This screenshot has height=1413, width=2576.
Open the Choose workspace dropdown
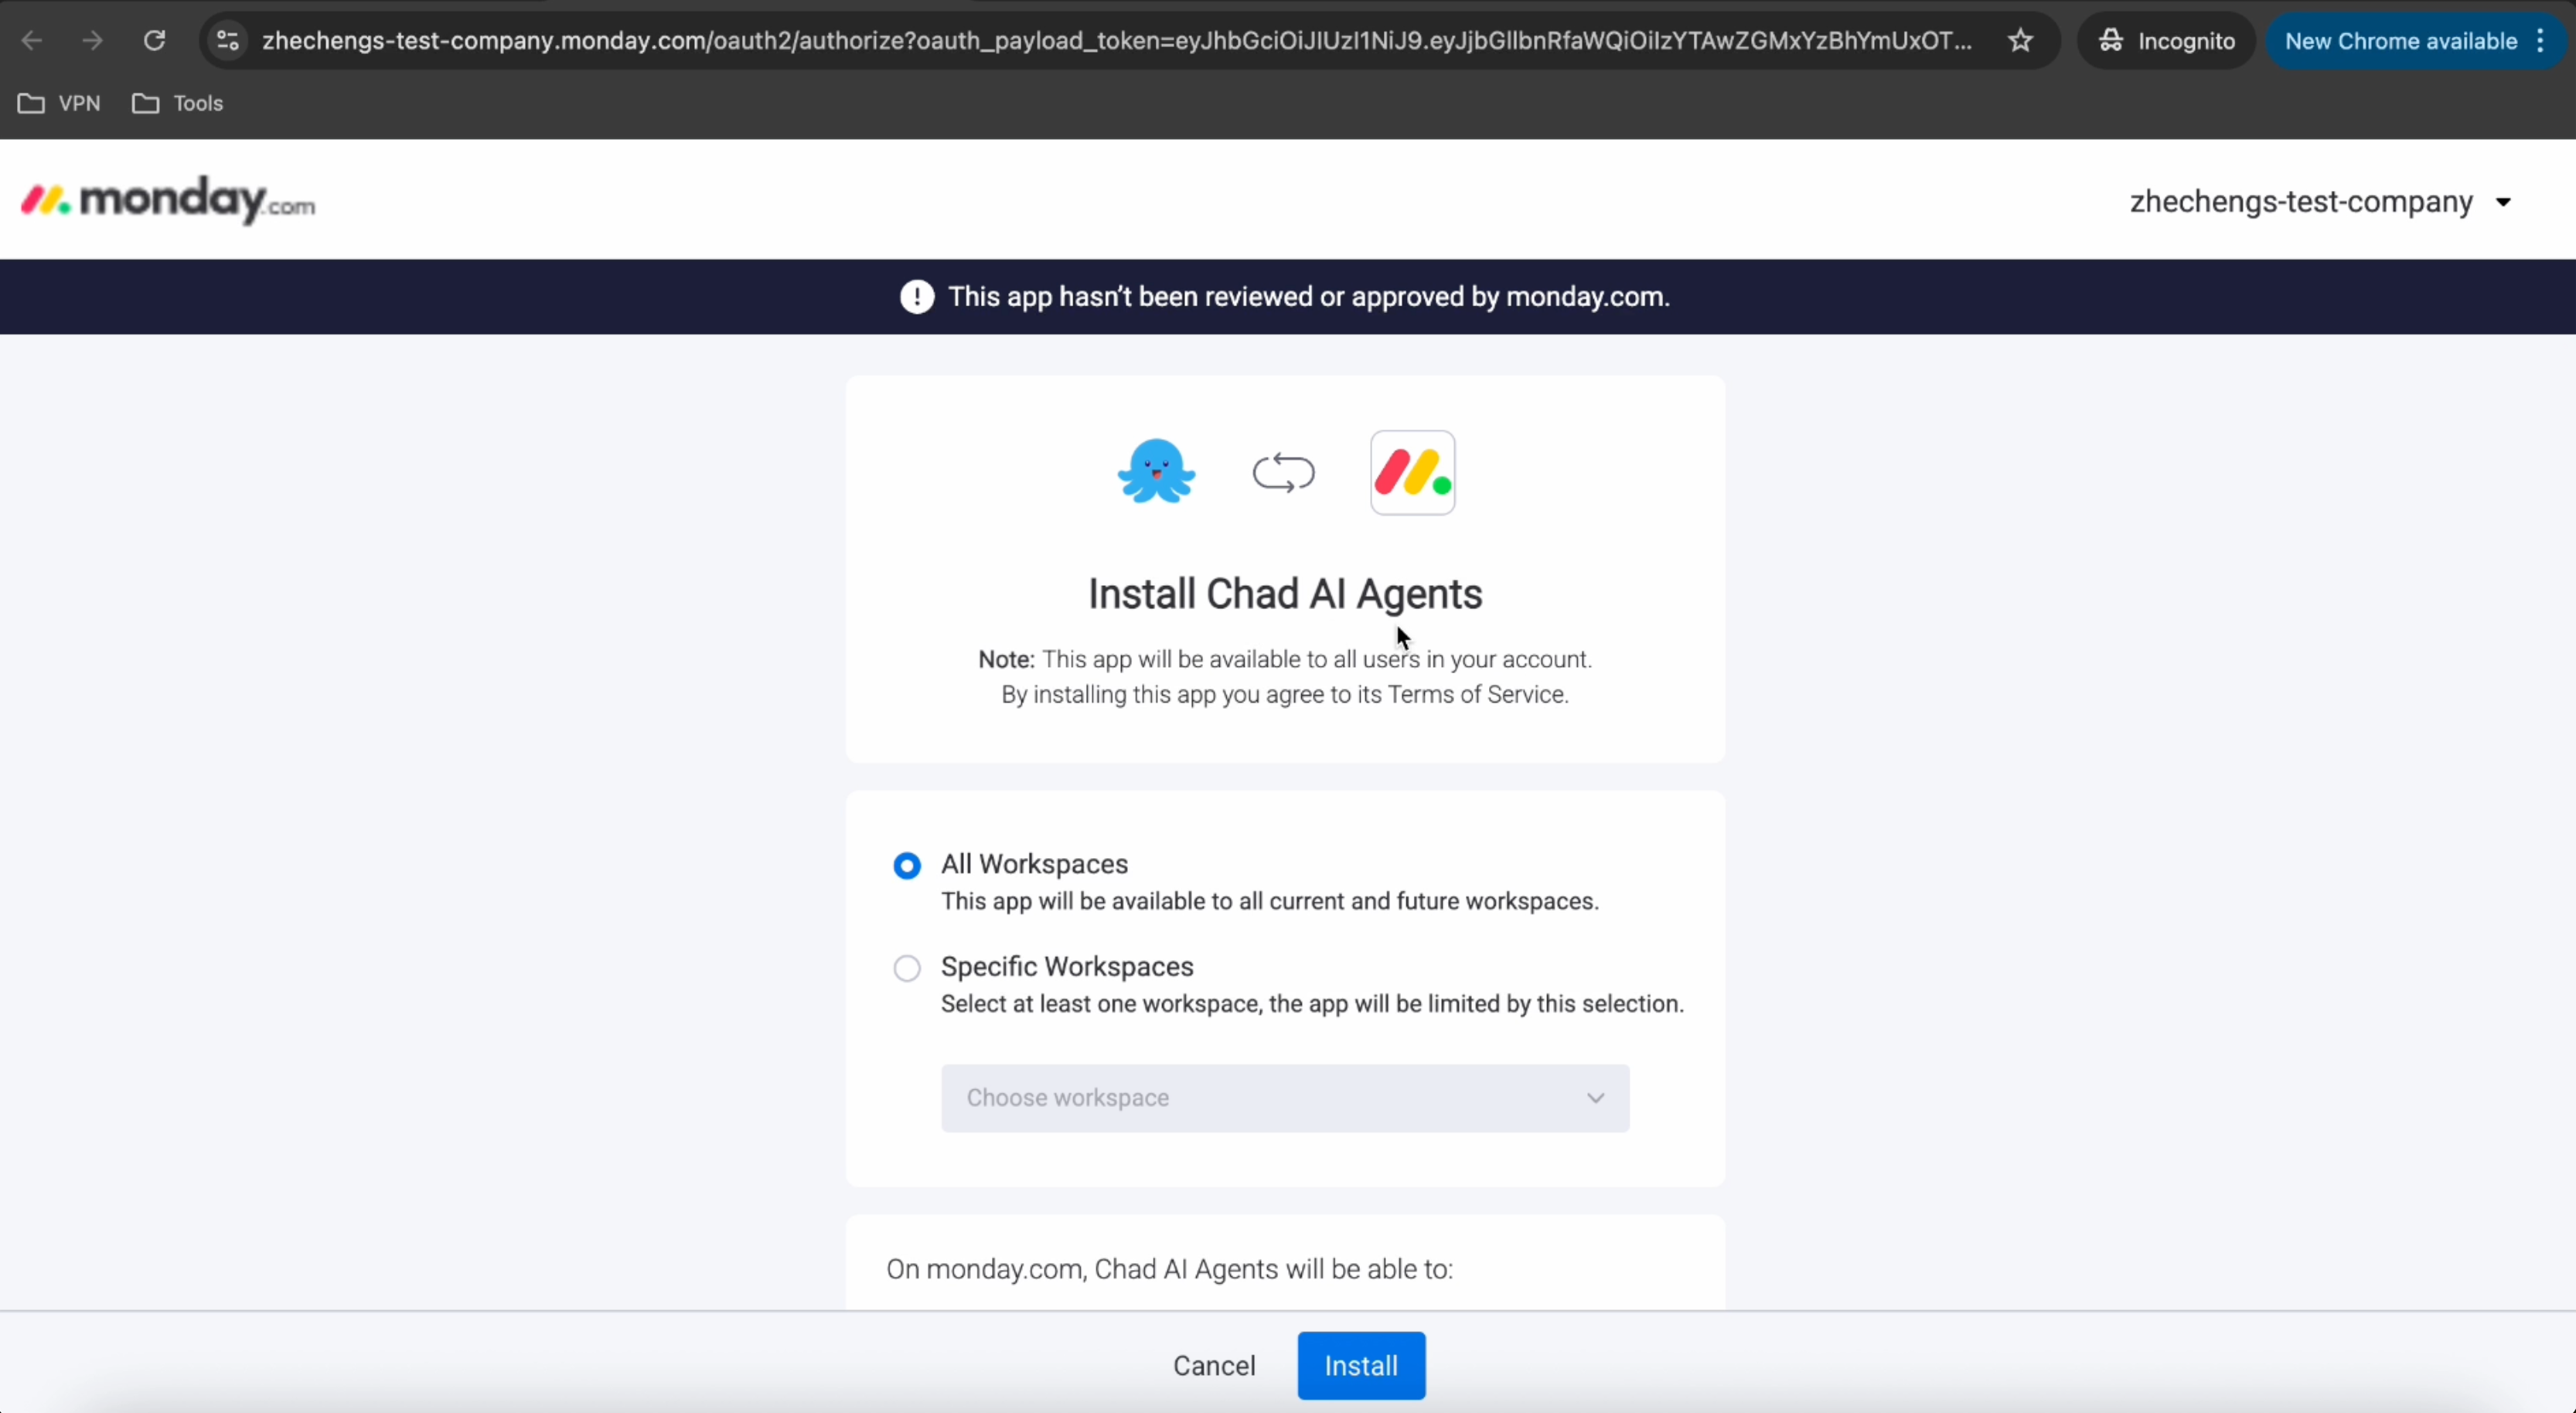point(1285,1098)
